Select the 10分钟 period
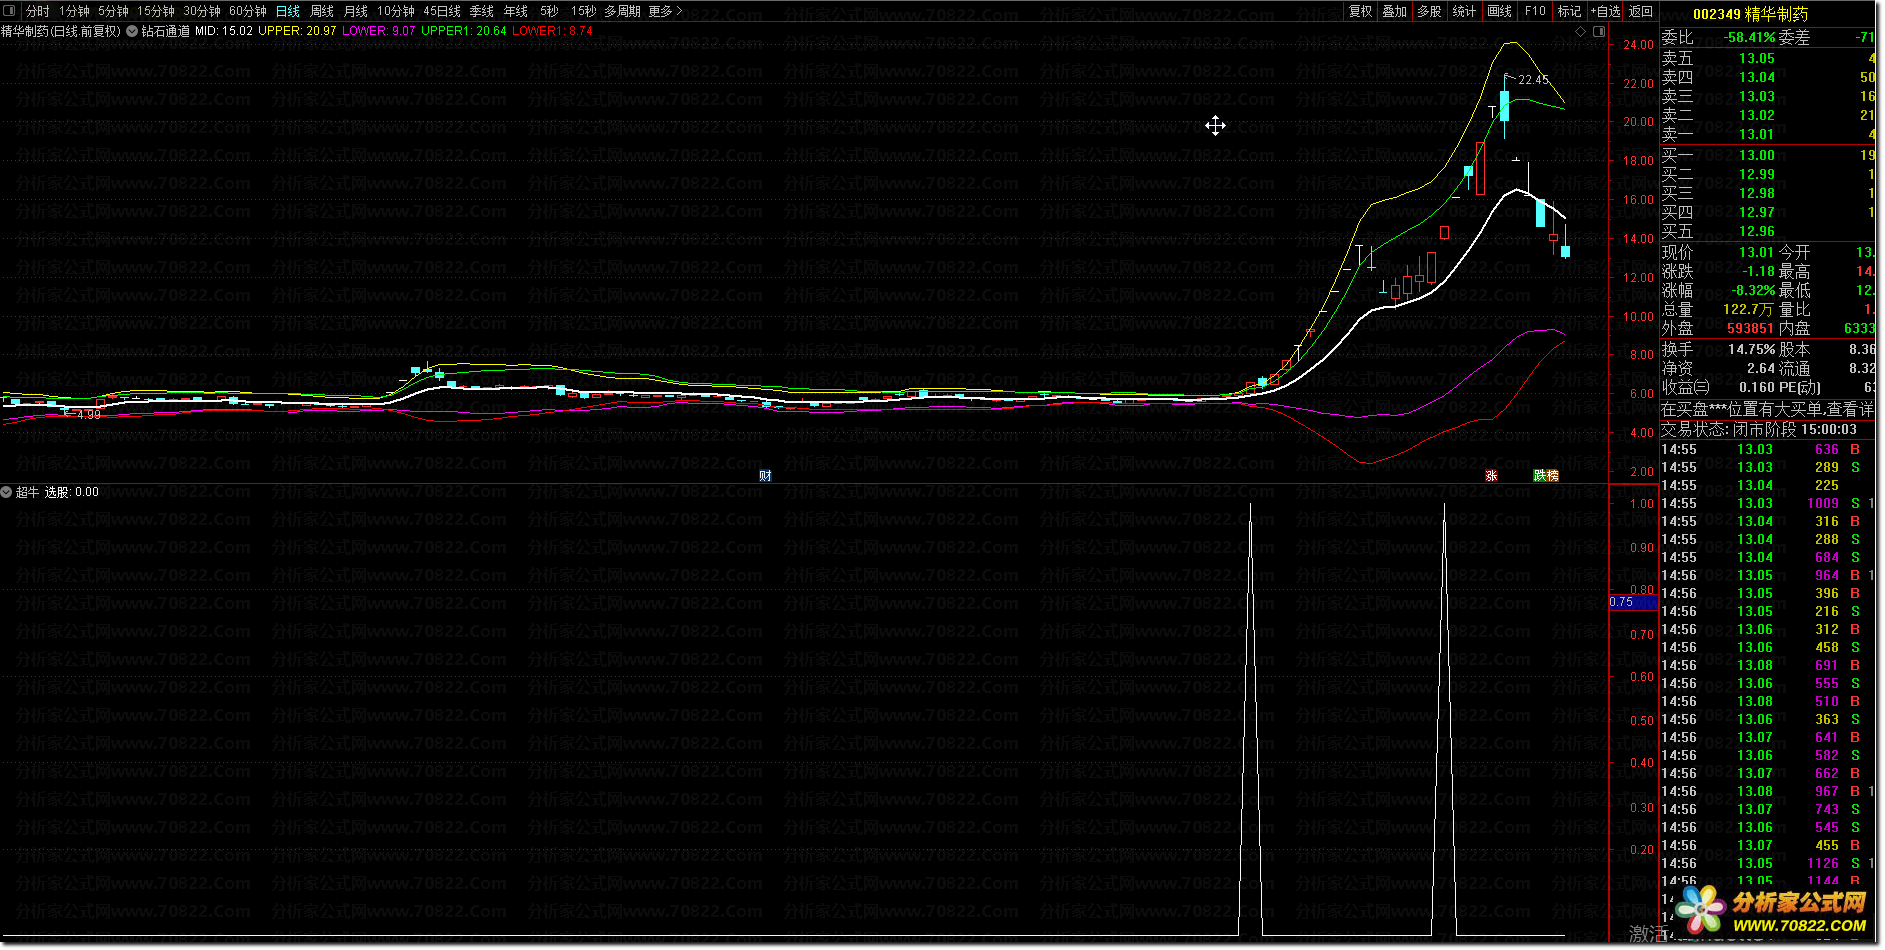The width and height of the screenshot is (1885, 950). (396, 11)
